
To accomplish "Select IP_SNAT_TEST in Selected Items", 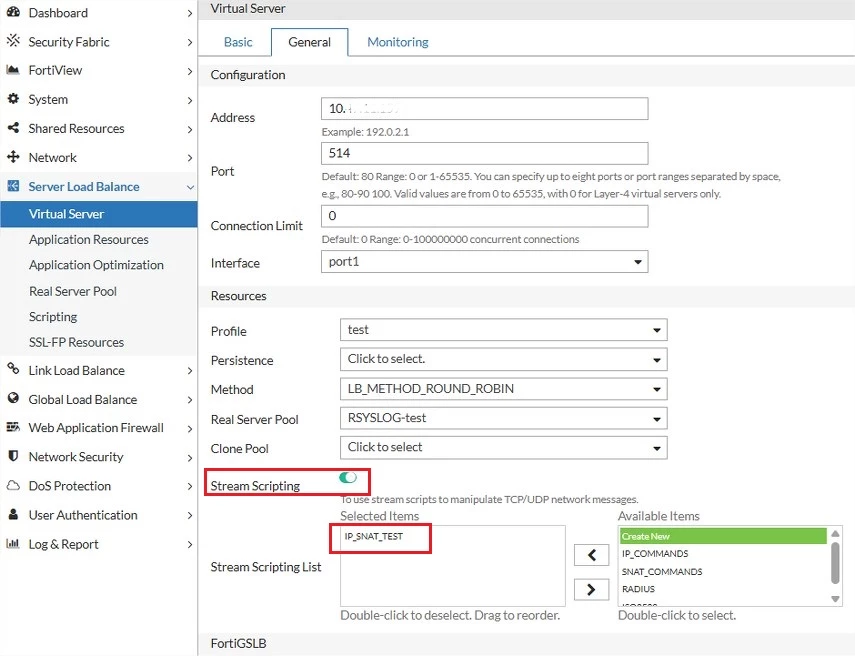I will [374, 537].
